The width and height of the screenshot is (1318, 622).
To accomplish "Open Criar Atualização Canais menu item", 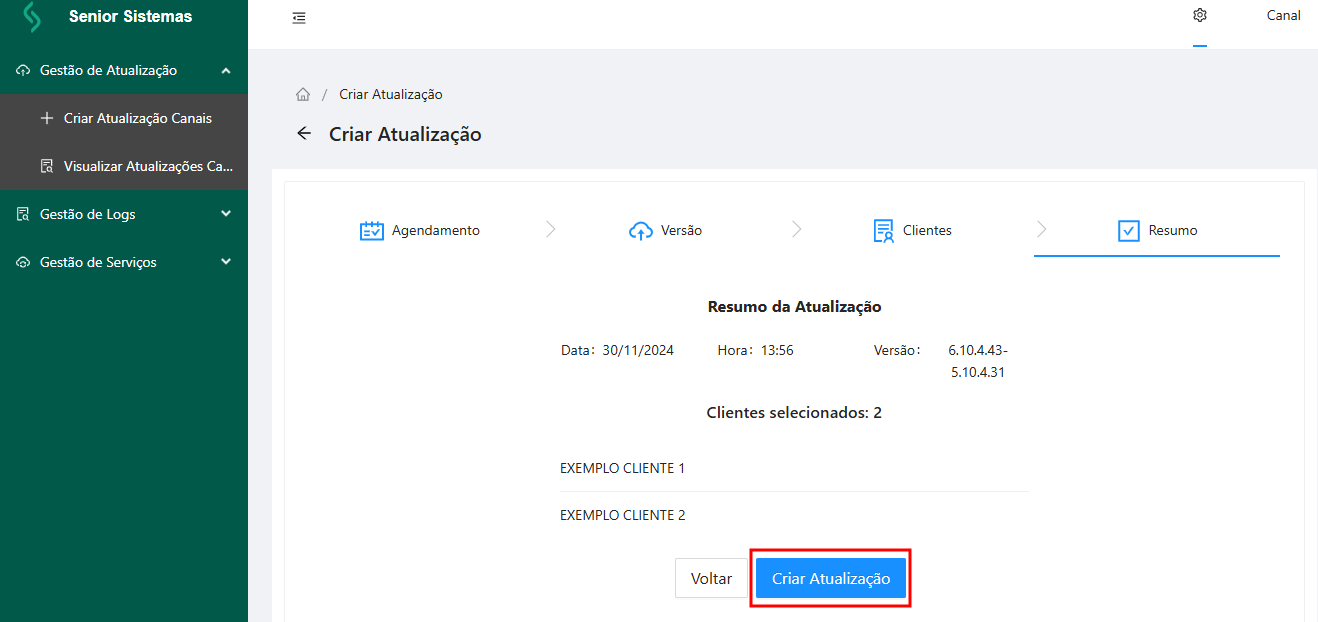I will point(124,118).
